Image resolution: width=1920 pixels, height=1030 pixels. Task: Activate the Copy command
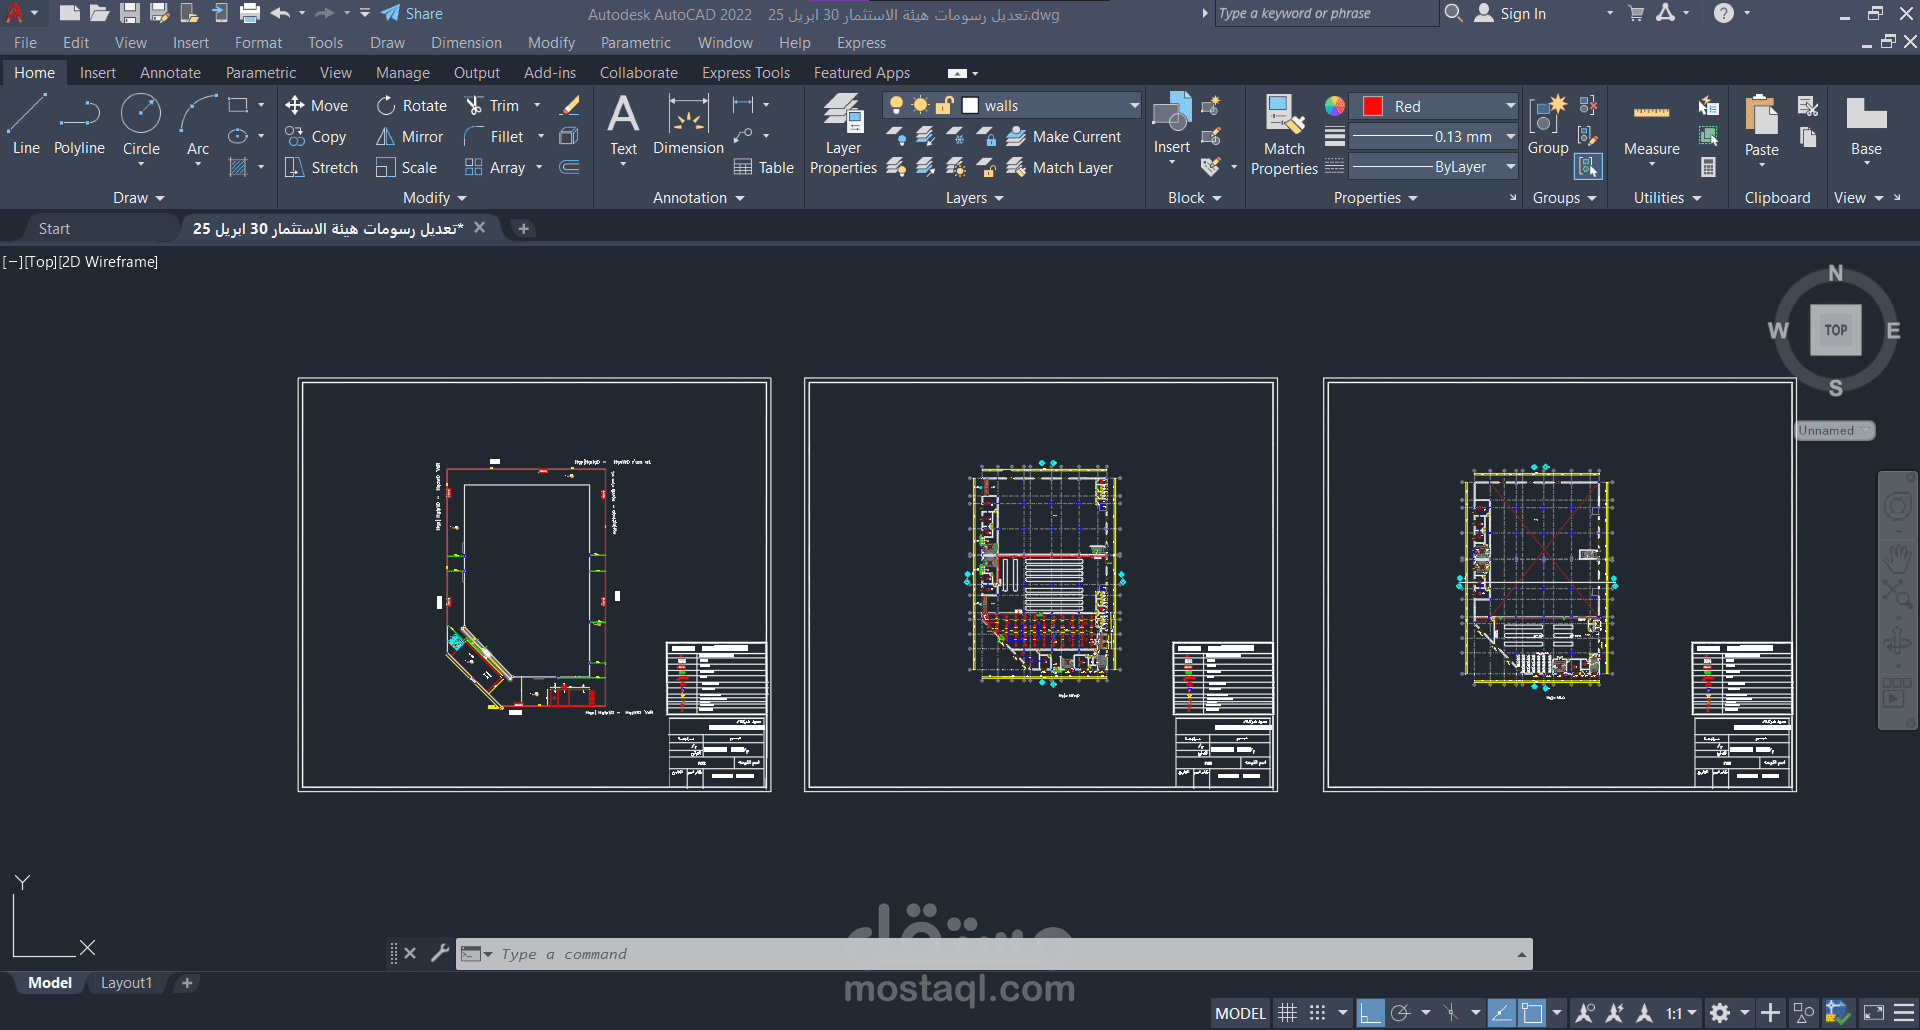[x=315, y=137]
